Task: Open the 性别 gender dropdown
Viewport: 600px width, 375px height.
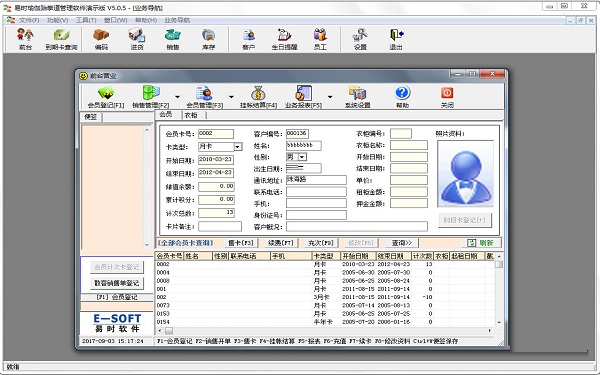Action: tap(302, 157)
